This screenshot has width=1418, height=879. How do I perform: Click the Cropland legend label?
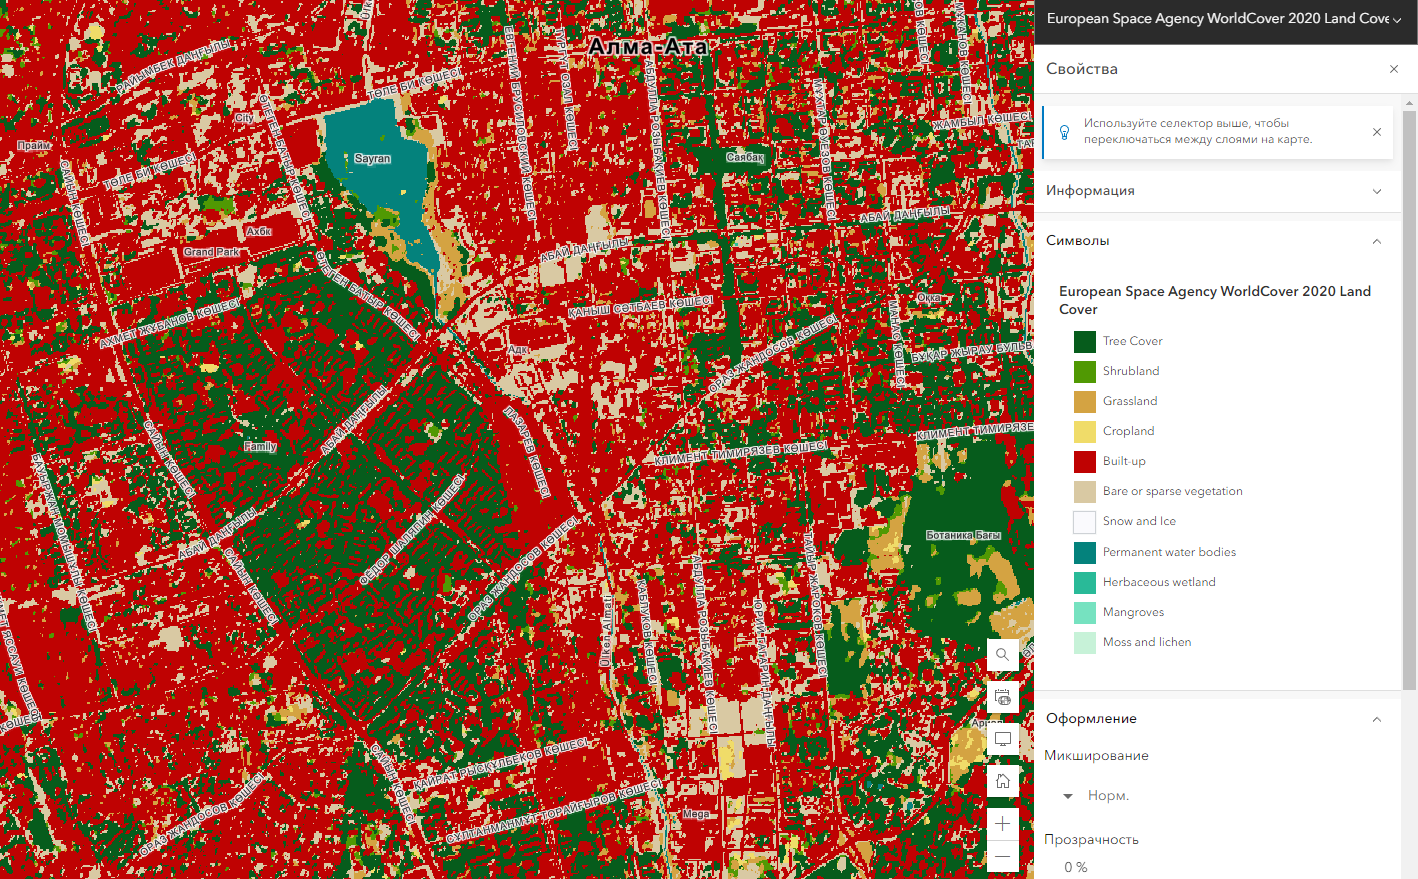coord(1128,431)
